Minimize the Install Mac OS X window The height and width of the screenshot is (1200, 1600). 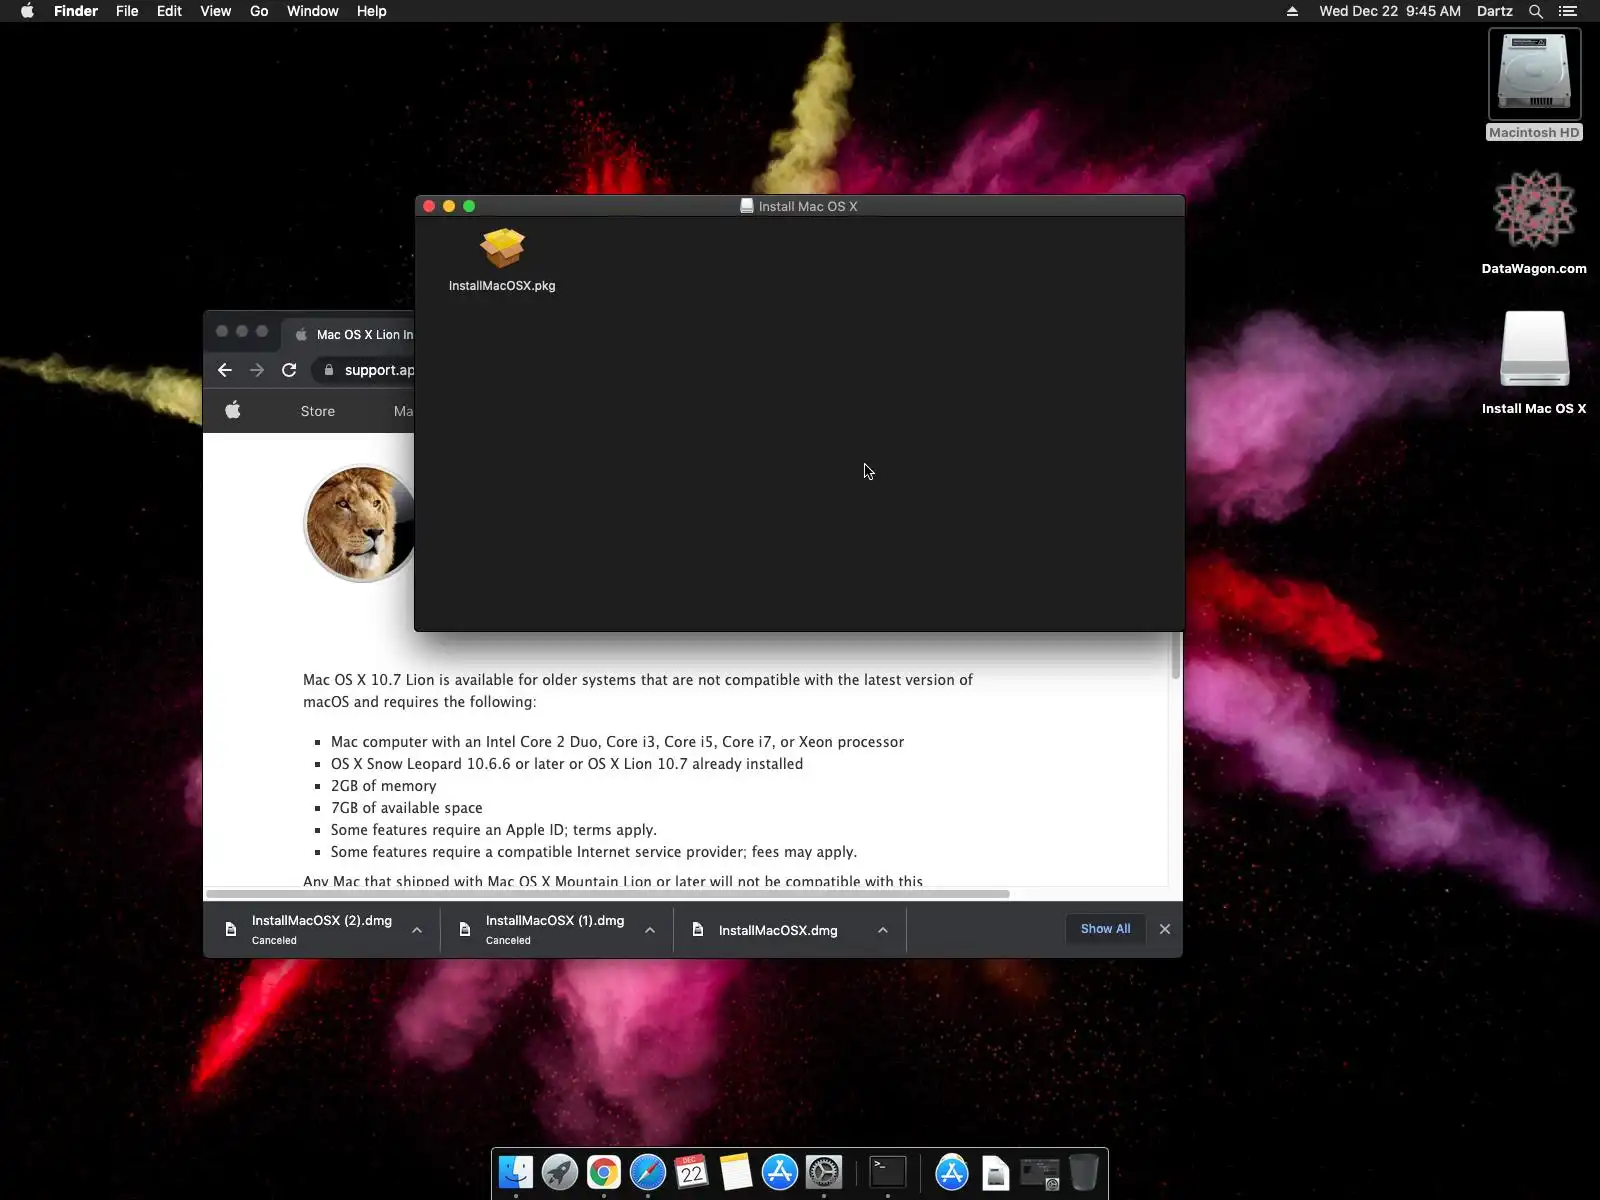(449, 206)
